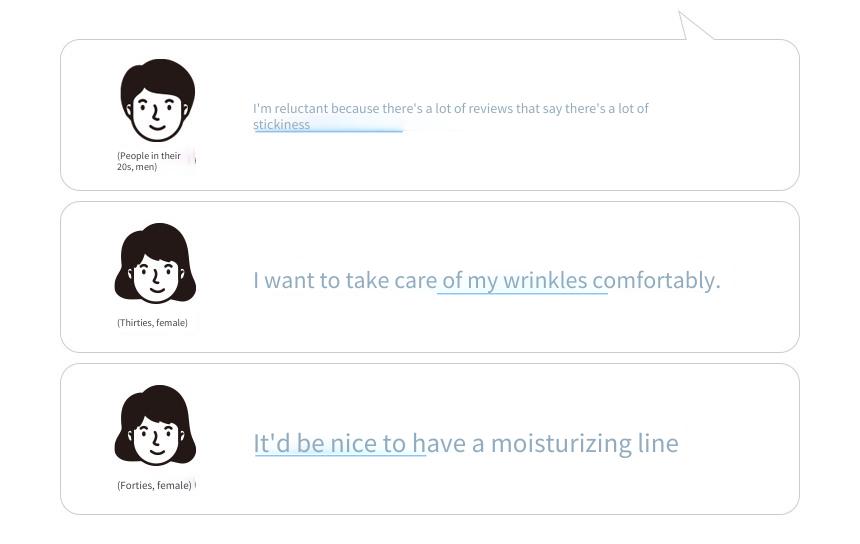Click the underlined word "stickiness"
This screenshot has width=860, height=544.
click(x=281, y=124)
